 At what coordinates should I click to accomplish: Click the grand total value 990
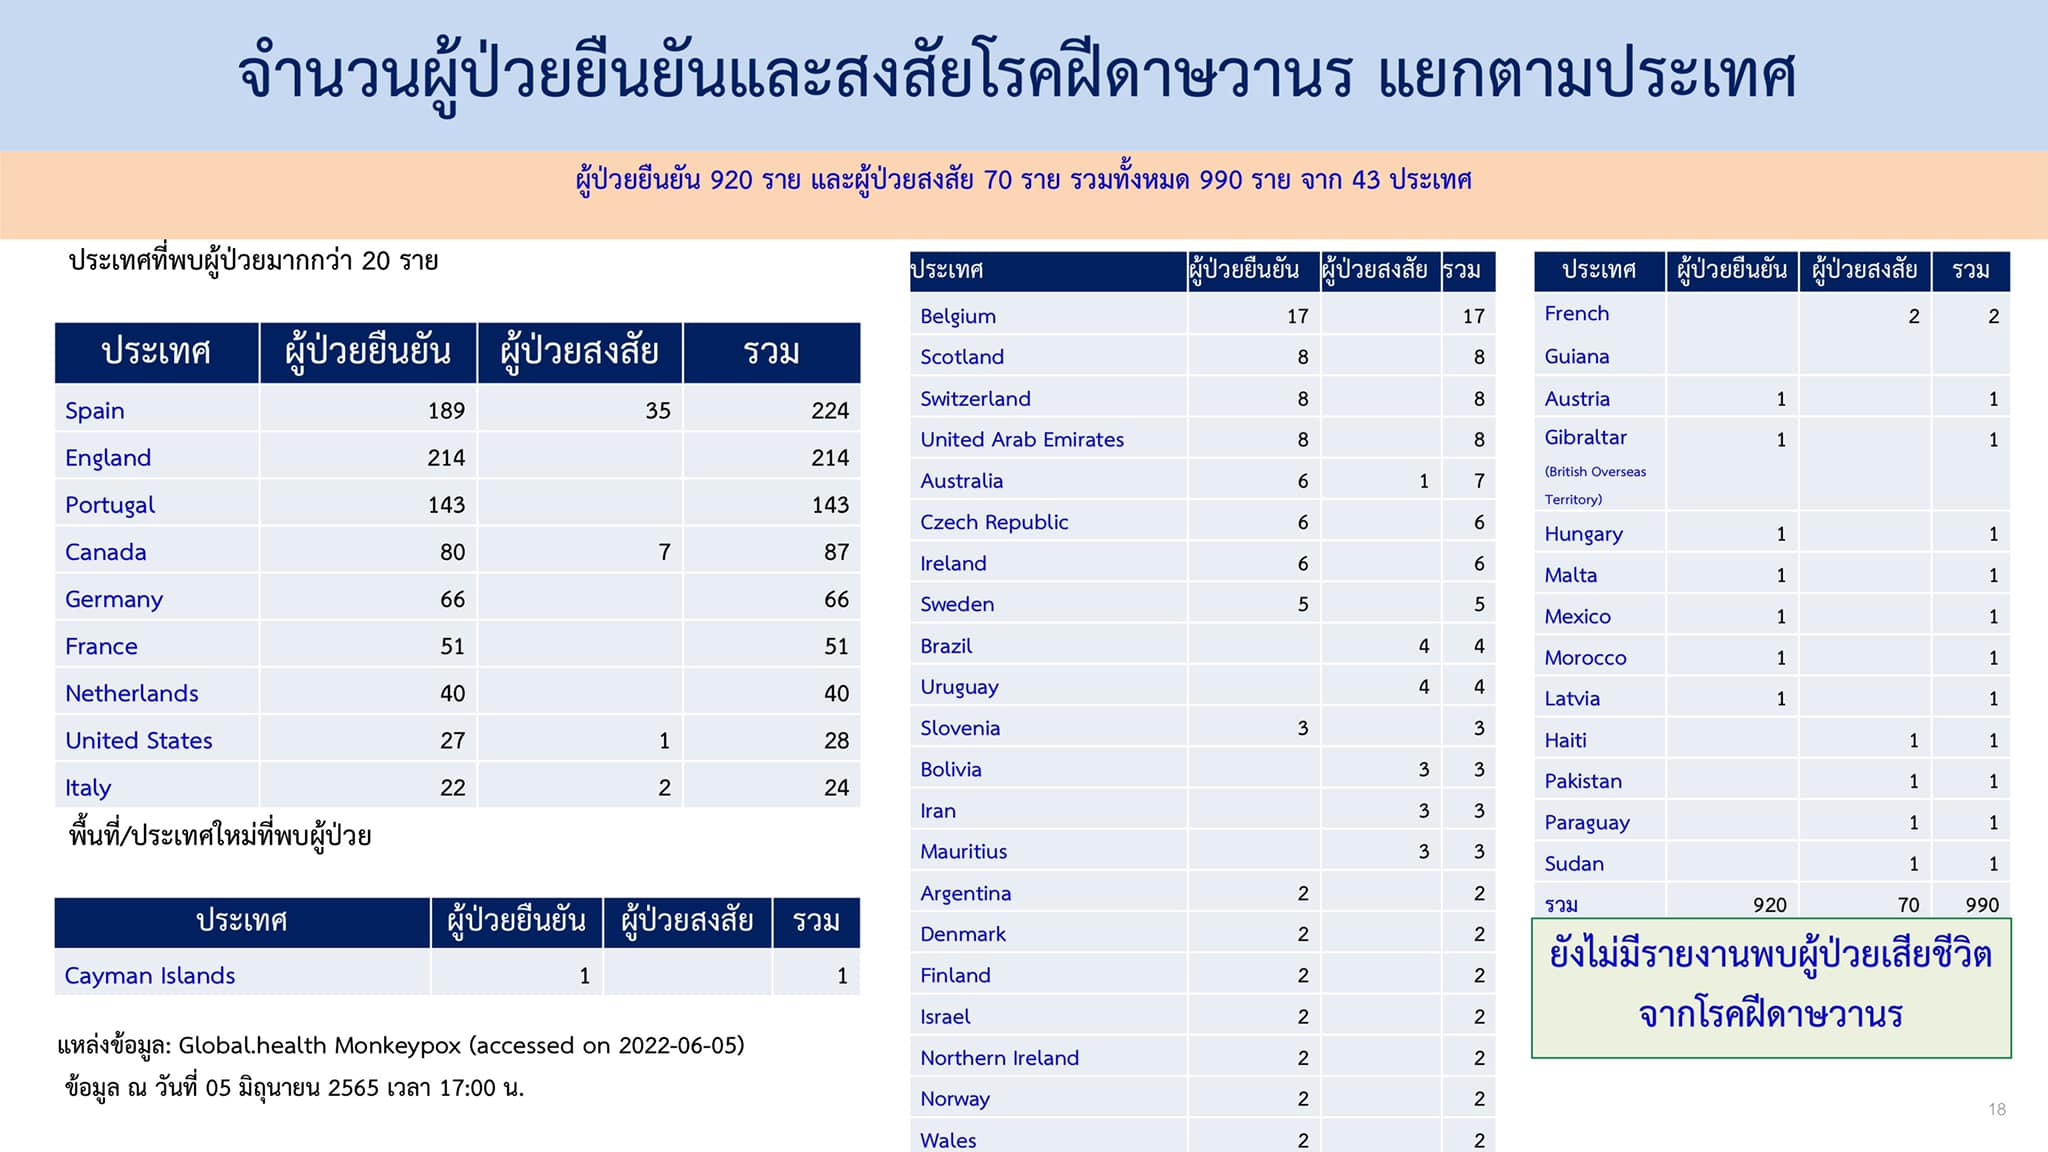1982,905
